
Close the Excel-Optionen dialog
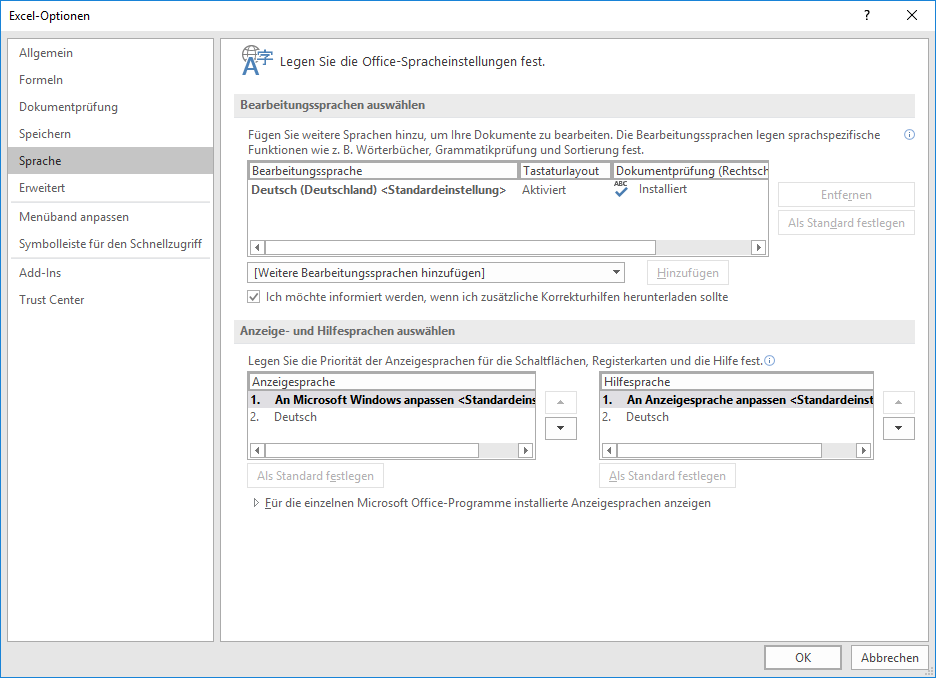tap(912, 16)
